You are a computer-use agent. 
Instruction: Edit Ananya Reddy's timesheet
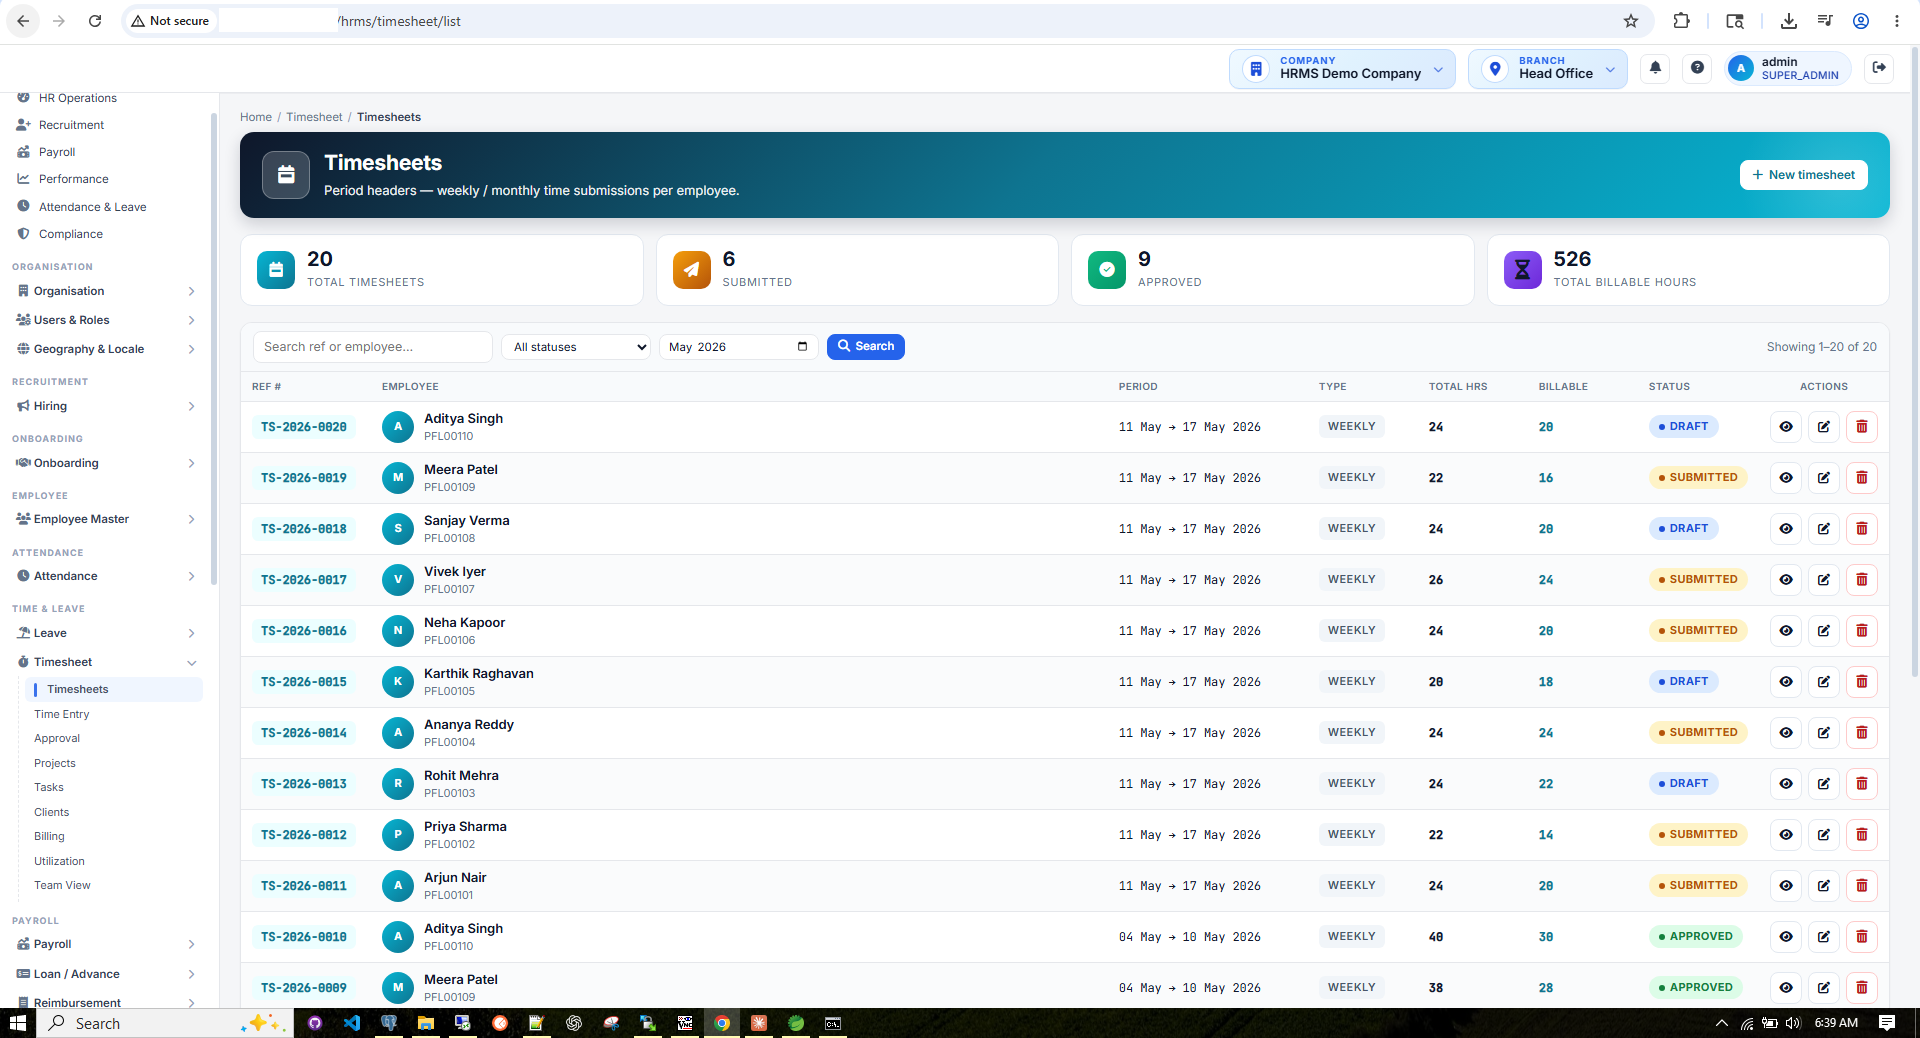pyautogui.click(x=1824, y=733)
